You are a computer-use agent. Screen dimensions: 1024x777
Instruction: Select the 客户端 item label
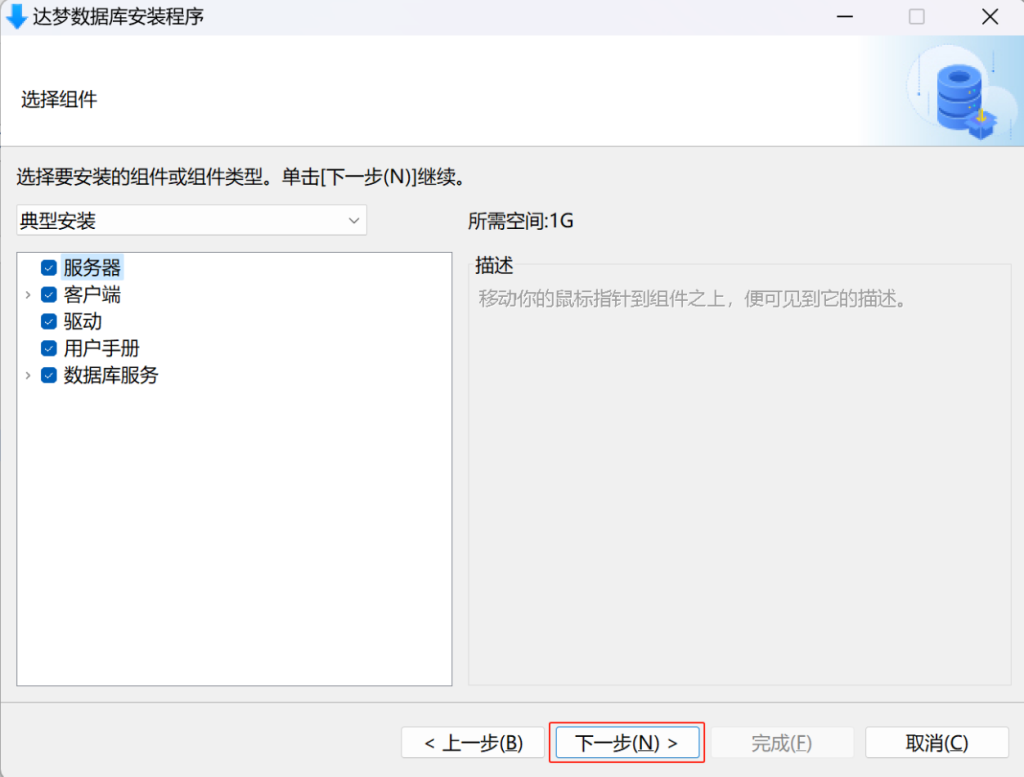tap(92, 295)
